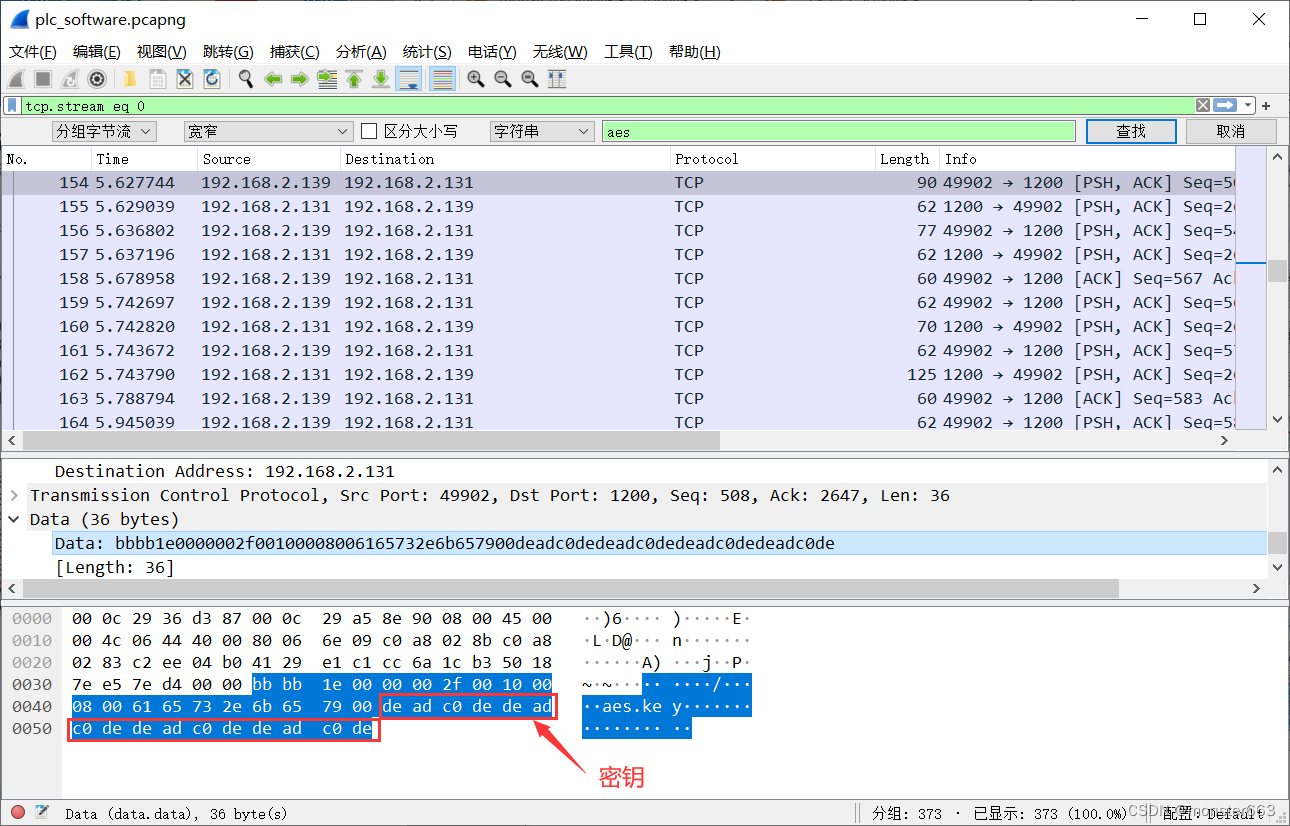Apply display filter with arrow button
This screenshot has width=1290, height=826.
(1226, 105)
